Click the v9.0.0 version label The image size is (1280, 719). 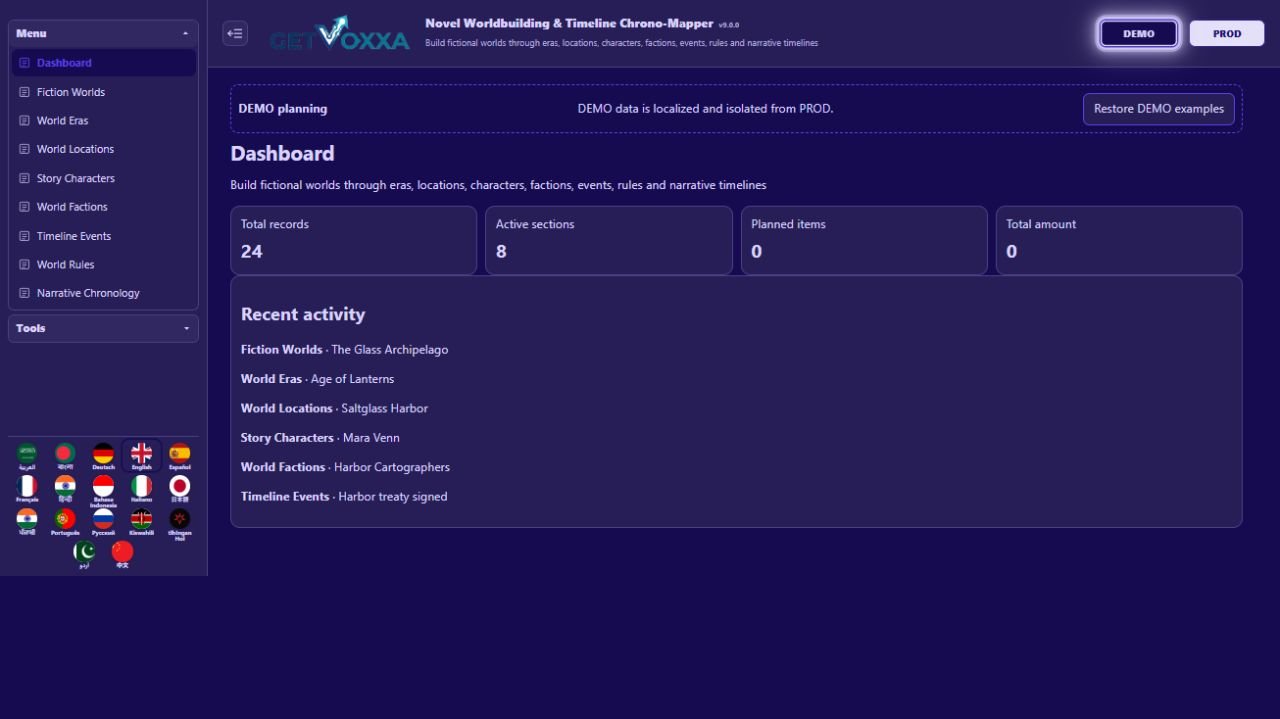(x=729, y=25)
